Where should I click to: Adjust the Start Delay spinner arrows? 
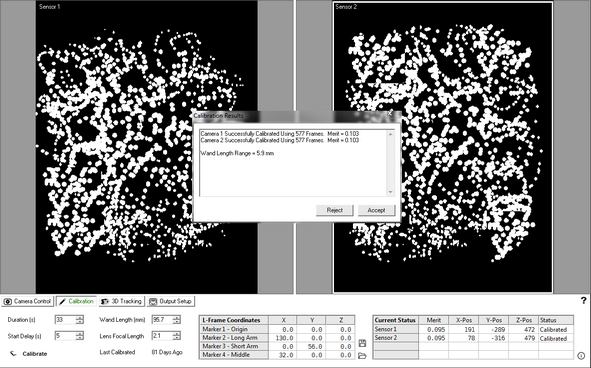pos(79,336)
